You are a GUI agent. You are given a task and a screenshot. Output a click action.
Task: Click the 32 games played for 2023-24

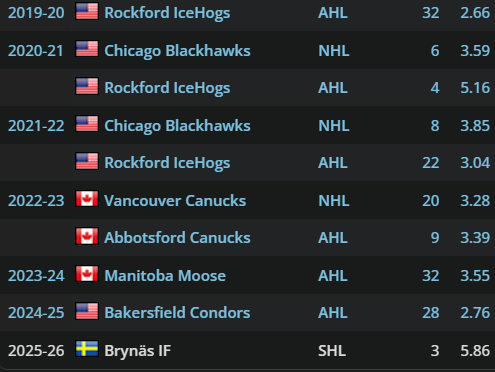pos(431,276)
